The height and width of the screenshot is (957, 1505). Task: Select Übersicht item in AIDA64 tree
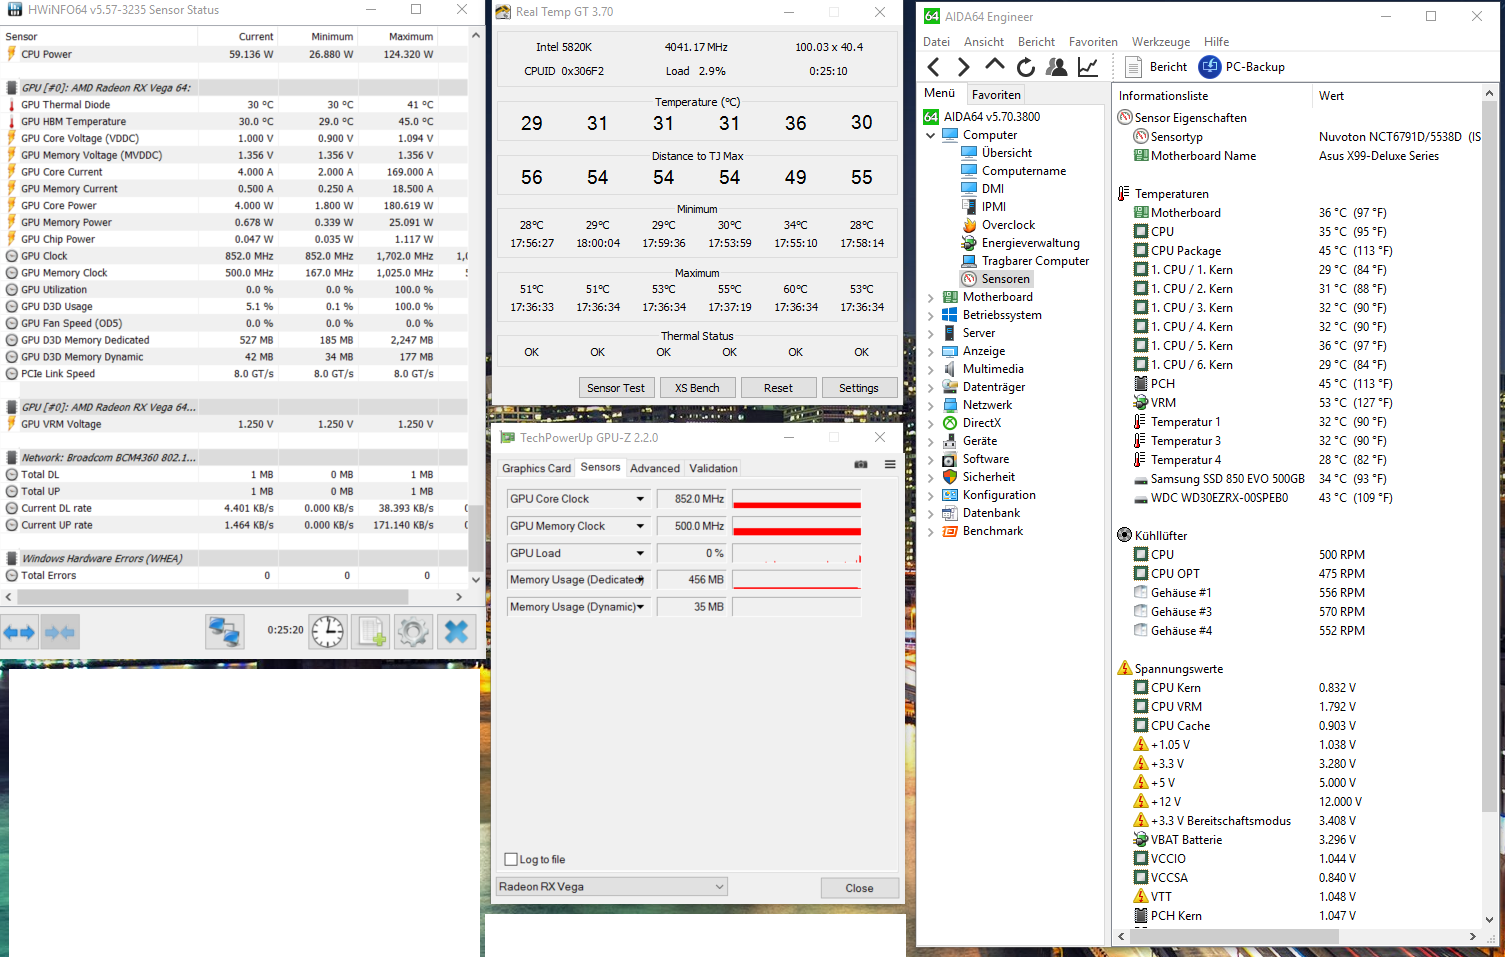[1006, 153]
